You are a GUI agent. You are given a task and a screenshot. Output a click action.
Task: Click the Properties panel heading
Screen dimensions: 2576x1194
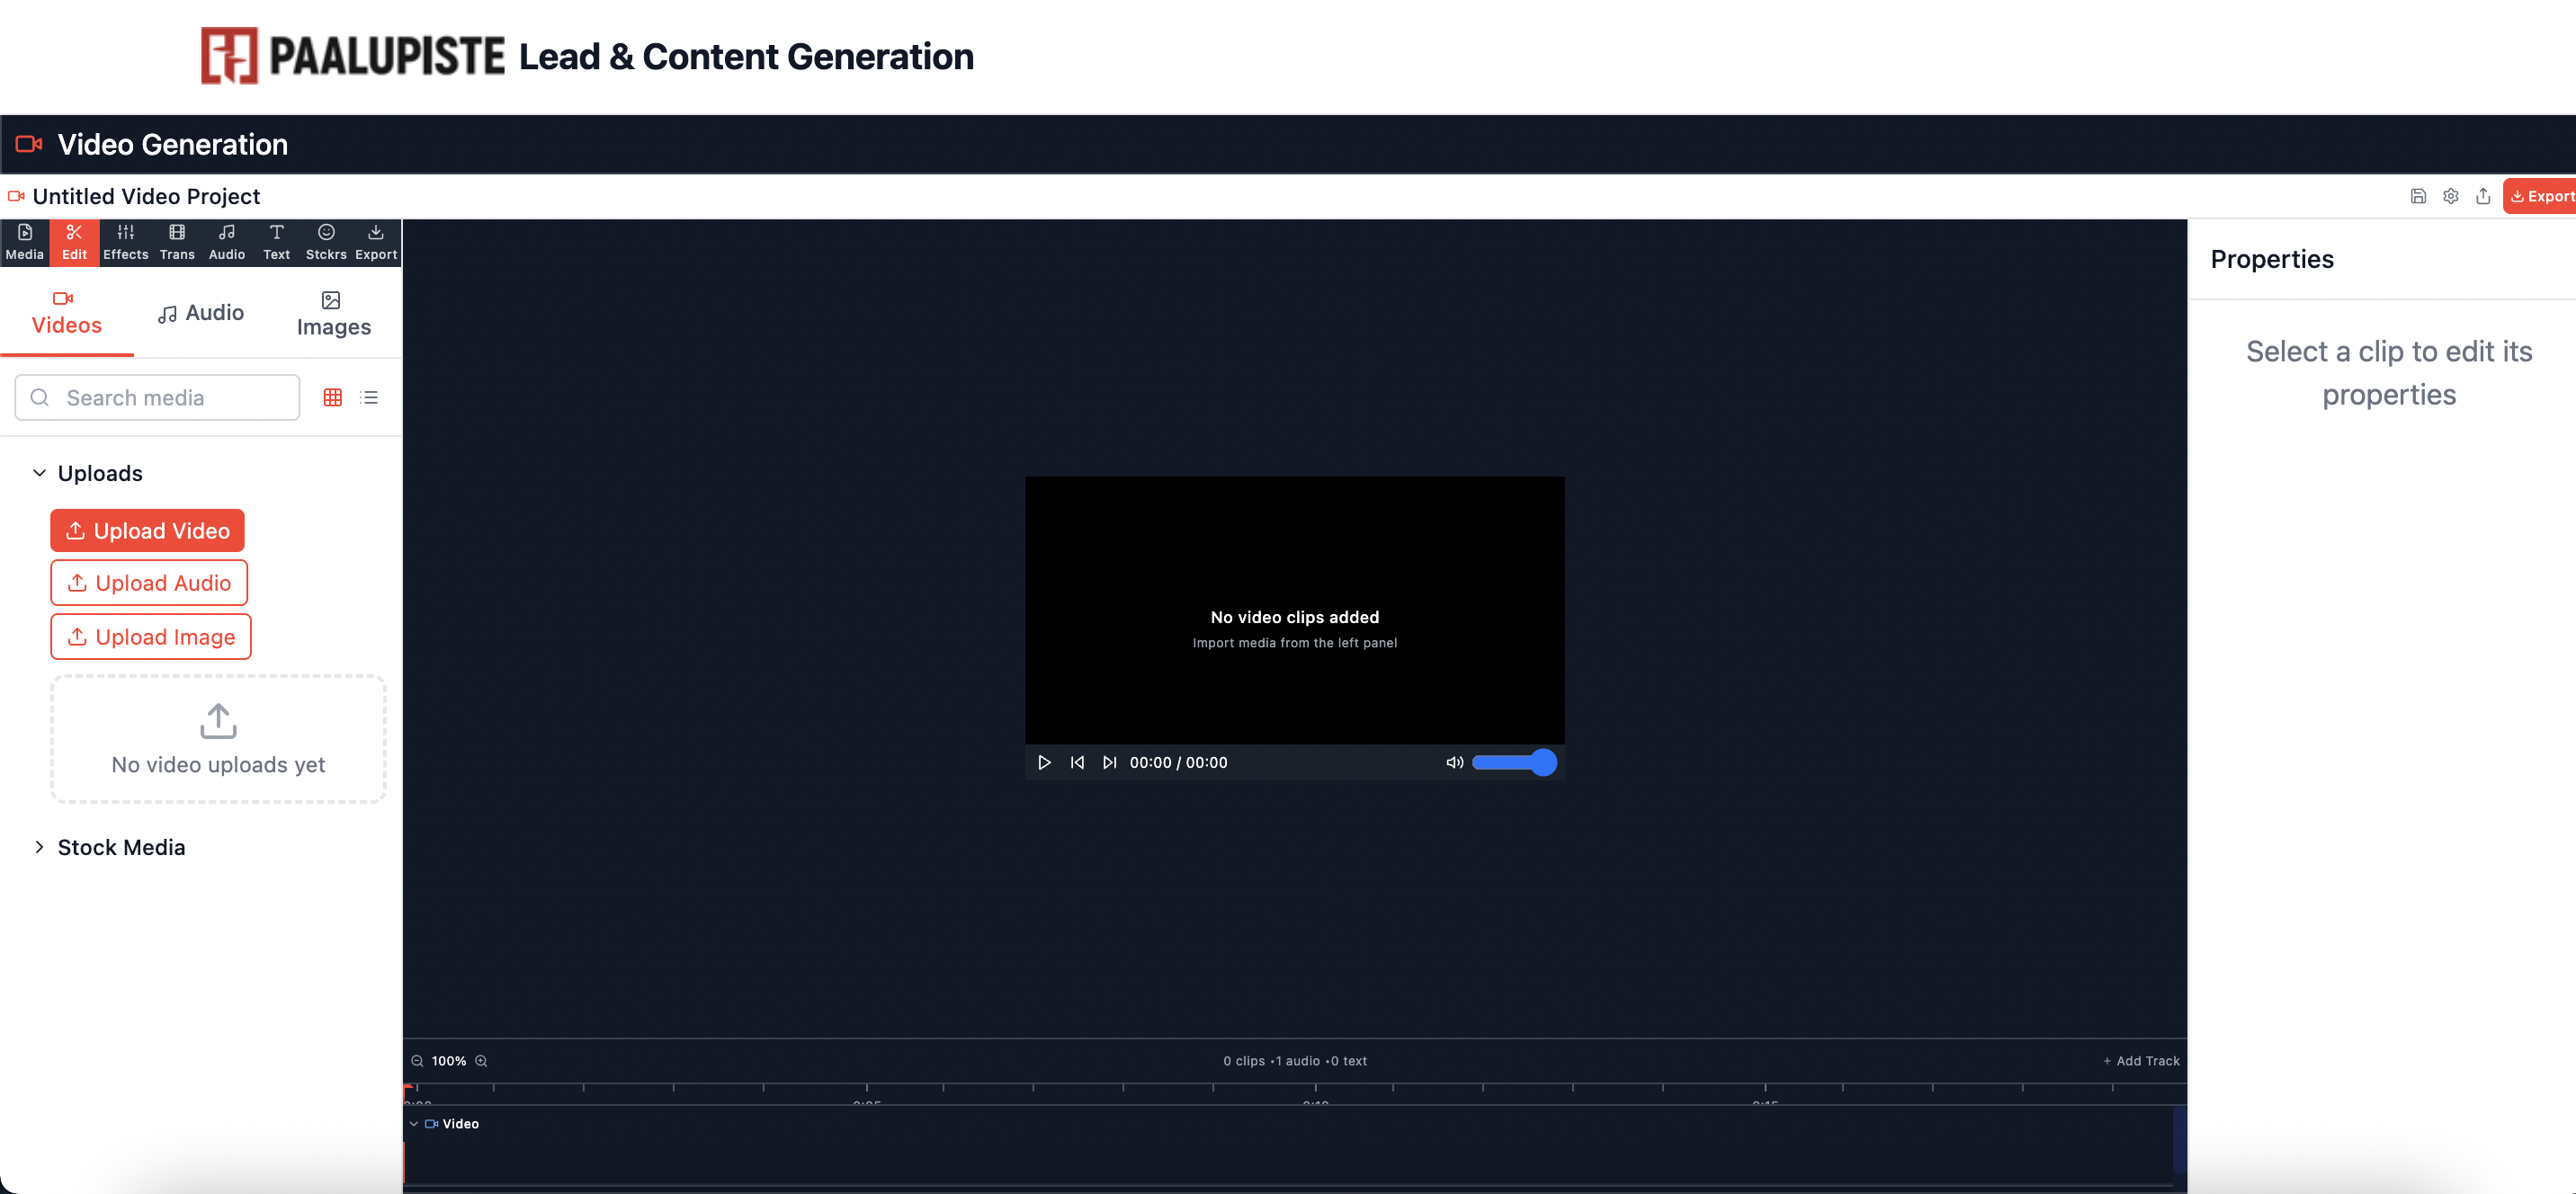2272,259
